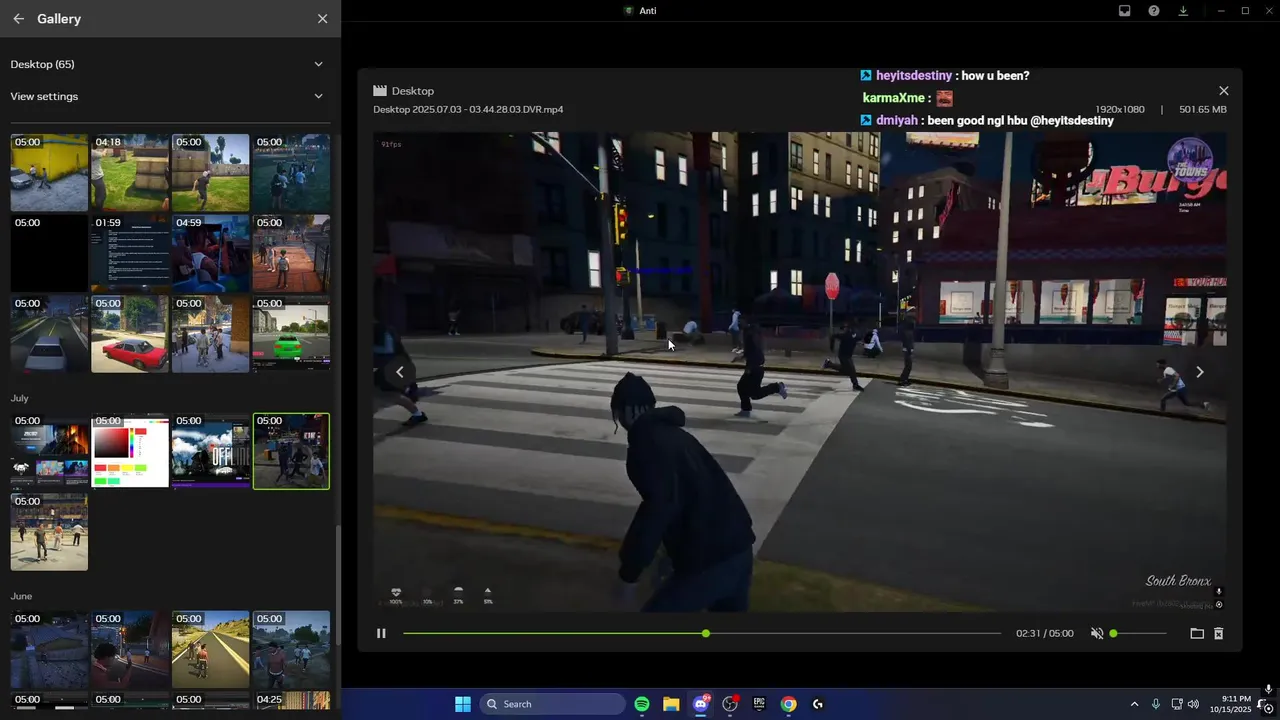
Task: Open the yellow-lined road thumbnail in June
Action: (210, 650)
